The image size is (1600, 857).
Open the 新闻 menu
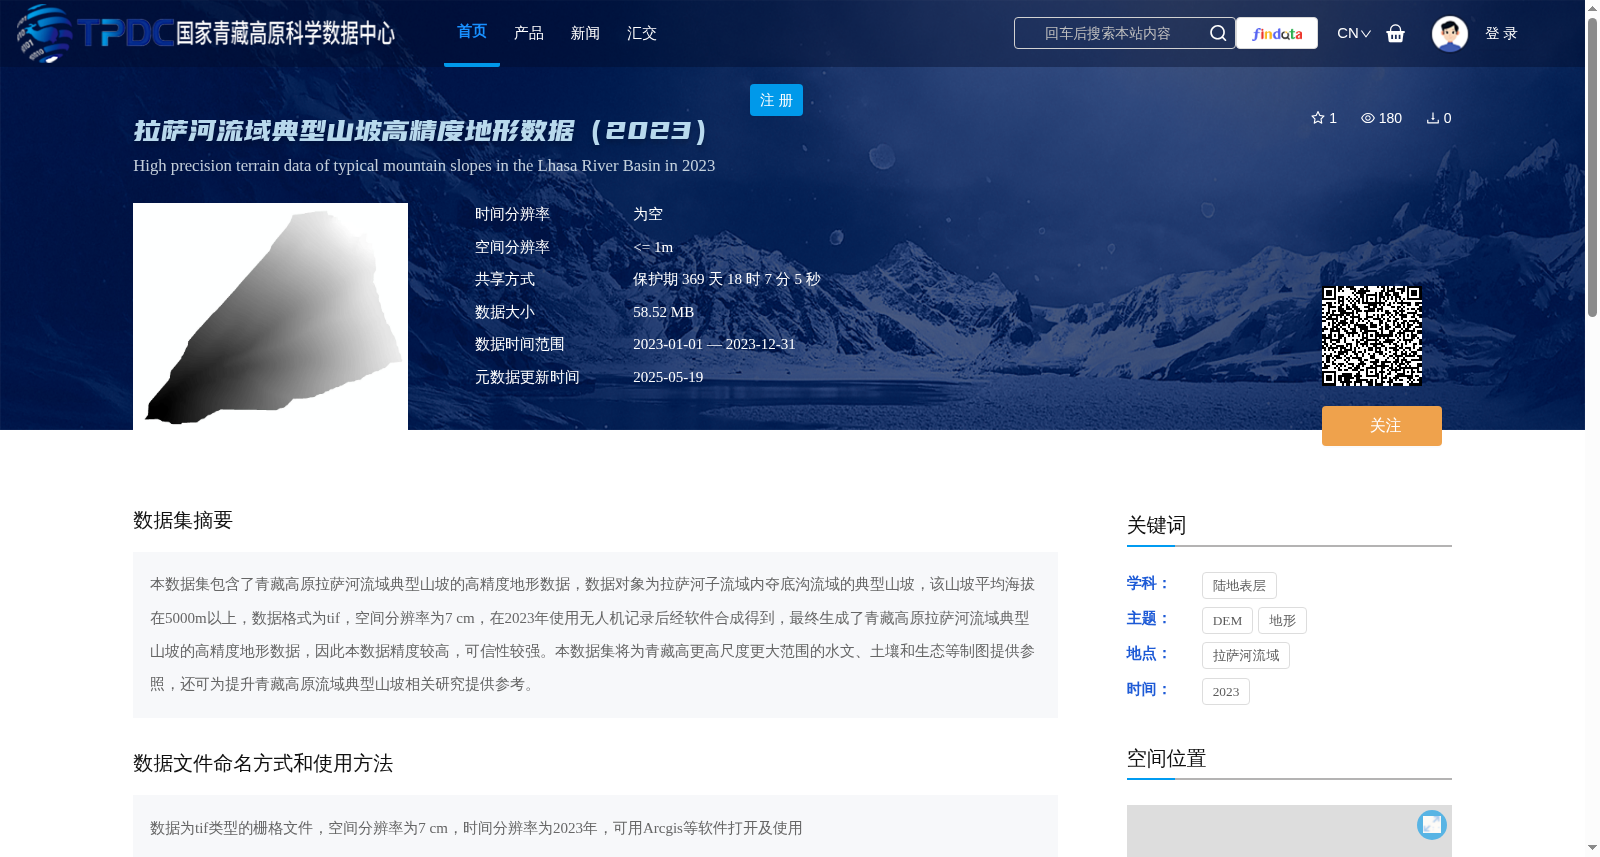(x=585, y=33)
